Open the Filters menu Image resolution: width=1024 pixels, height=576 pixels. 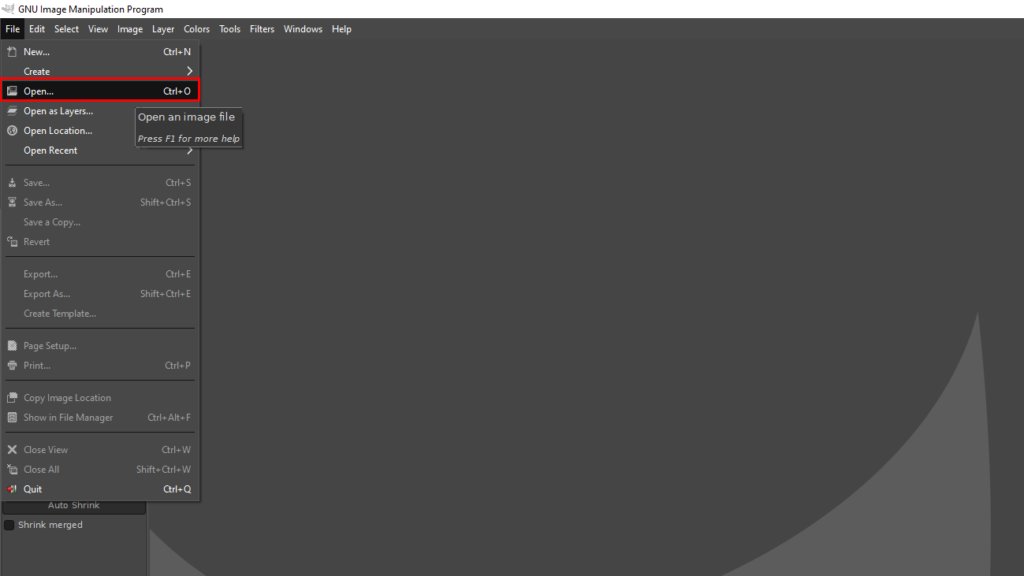click(261, 29)
